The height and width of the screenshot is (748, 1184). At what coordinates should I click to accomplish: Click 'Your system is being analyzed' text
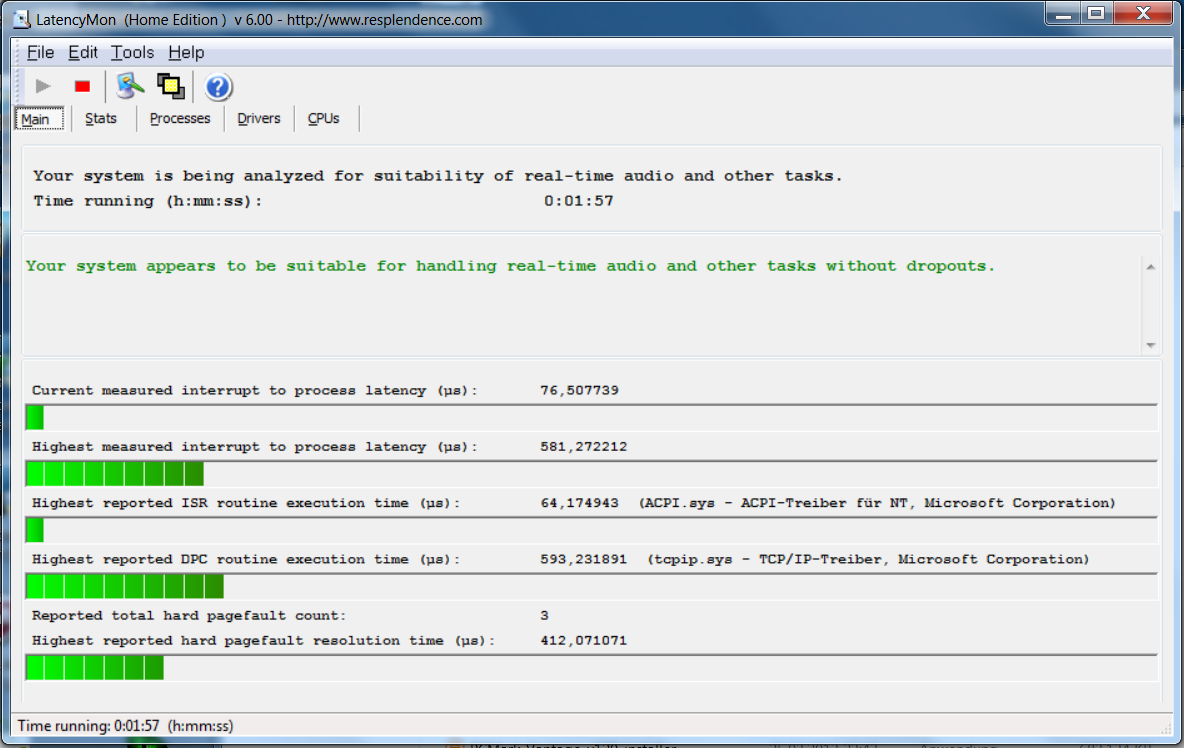click(437, 176)
